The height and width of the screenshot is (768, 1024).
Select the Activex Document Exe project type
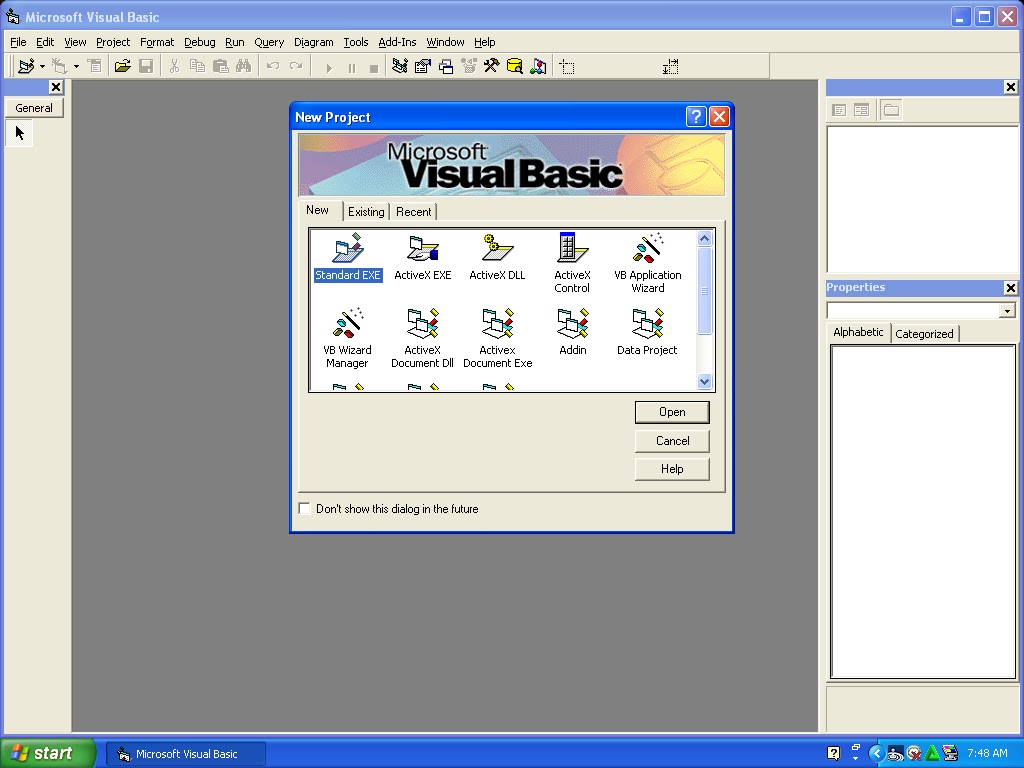[497, 338]
